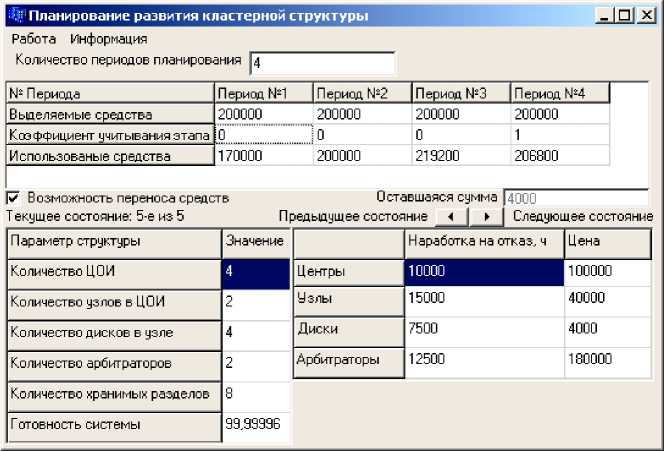Screen dimensions: 664x451
Task: Select the Центры row header
Action: [349, 273]
